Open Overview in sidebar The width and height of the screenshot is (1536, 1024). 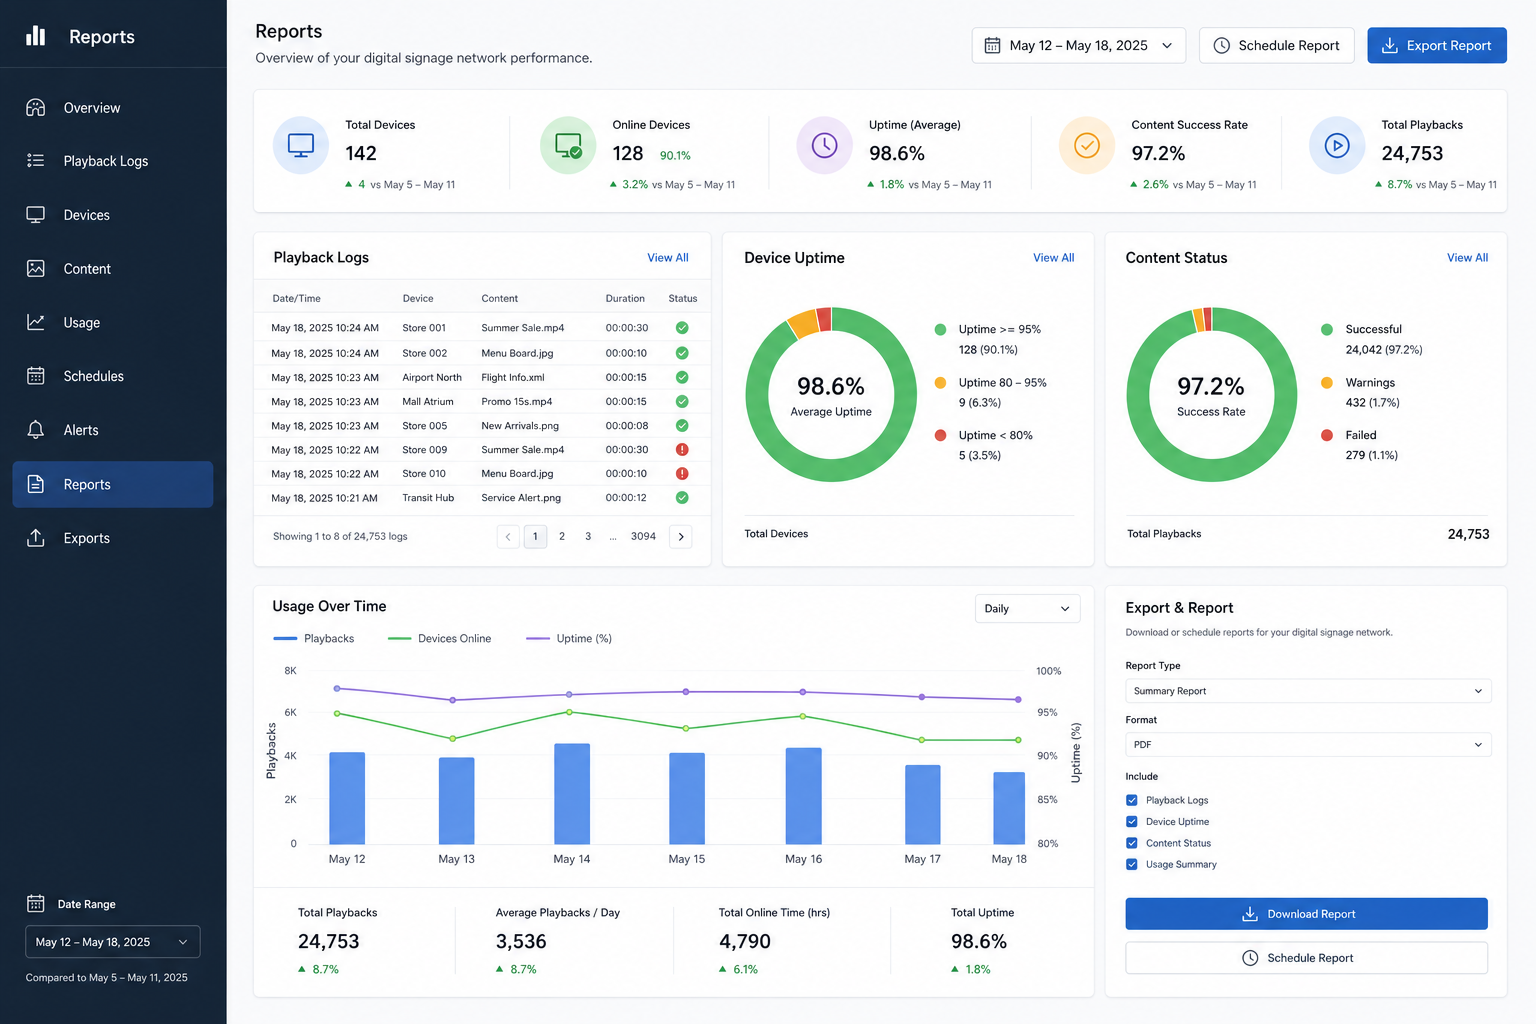click(x=113, y=107)
